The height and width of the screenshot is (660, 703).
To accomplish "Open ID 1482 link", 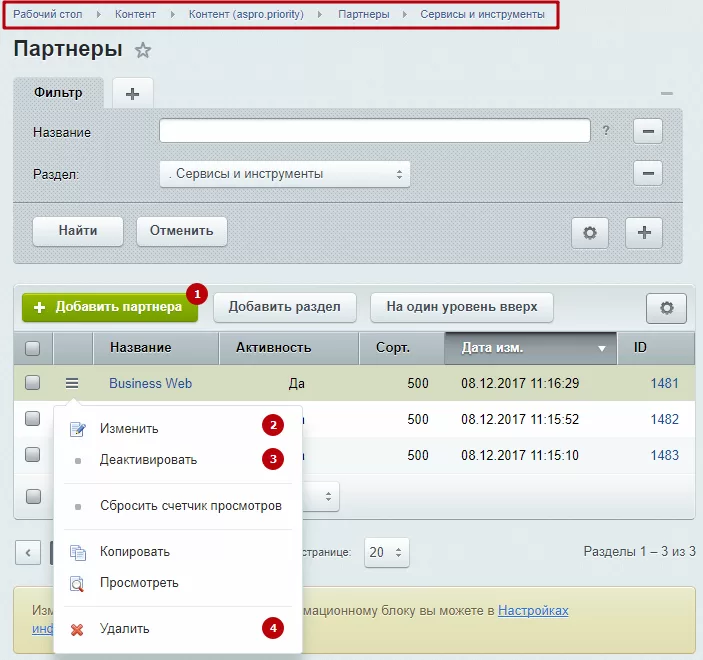I will click(664, 419).
